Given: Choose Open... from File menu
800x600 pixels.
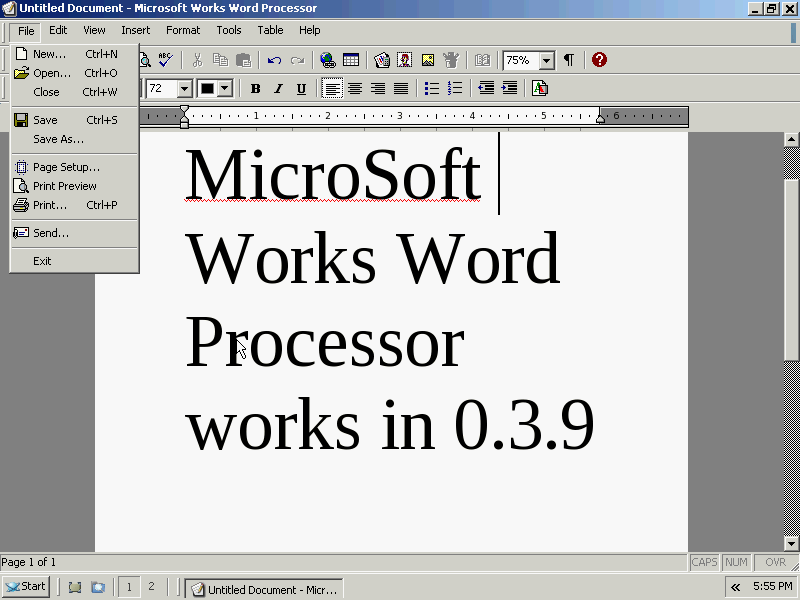Looking at the screenshot, I should pyautogui.click(x=74, y=73).
